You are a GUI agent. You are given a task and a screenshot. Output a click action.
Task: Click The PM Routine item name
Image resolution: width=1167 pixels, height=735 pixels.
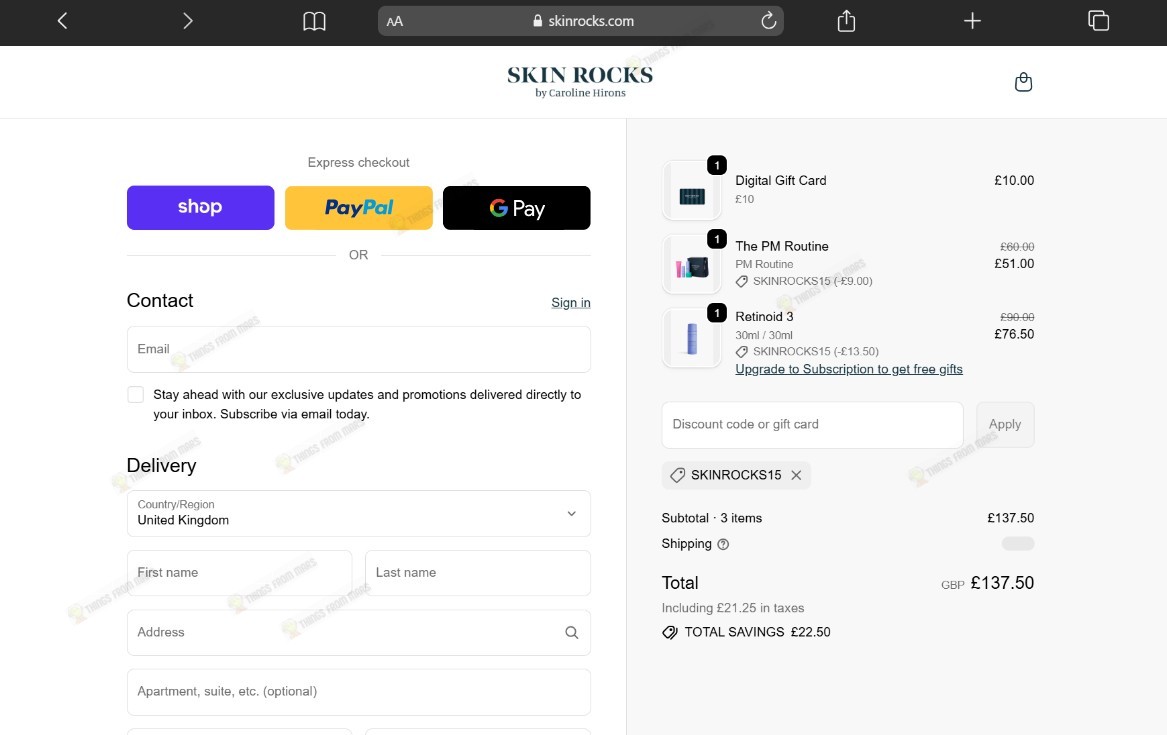click(781, 246)
